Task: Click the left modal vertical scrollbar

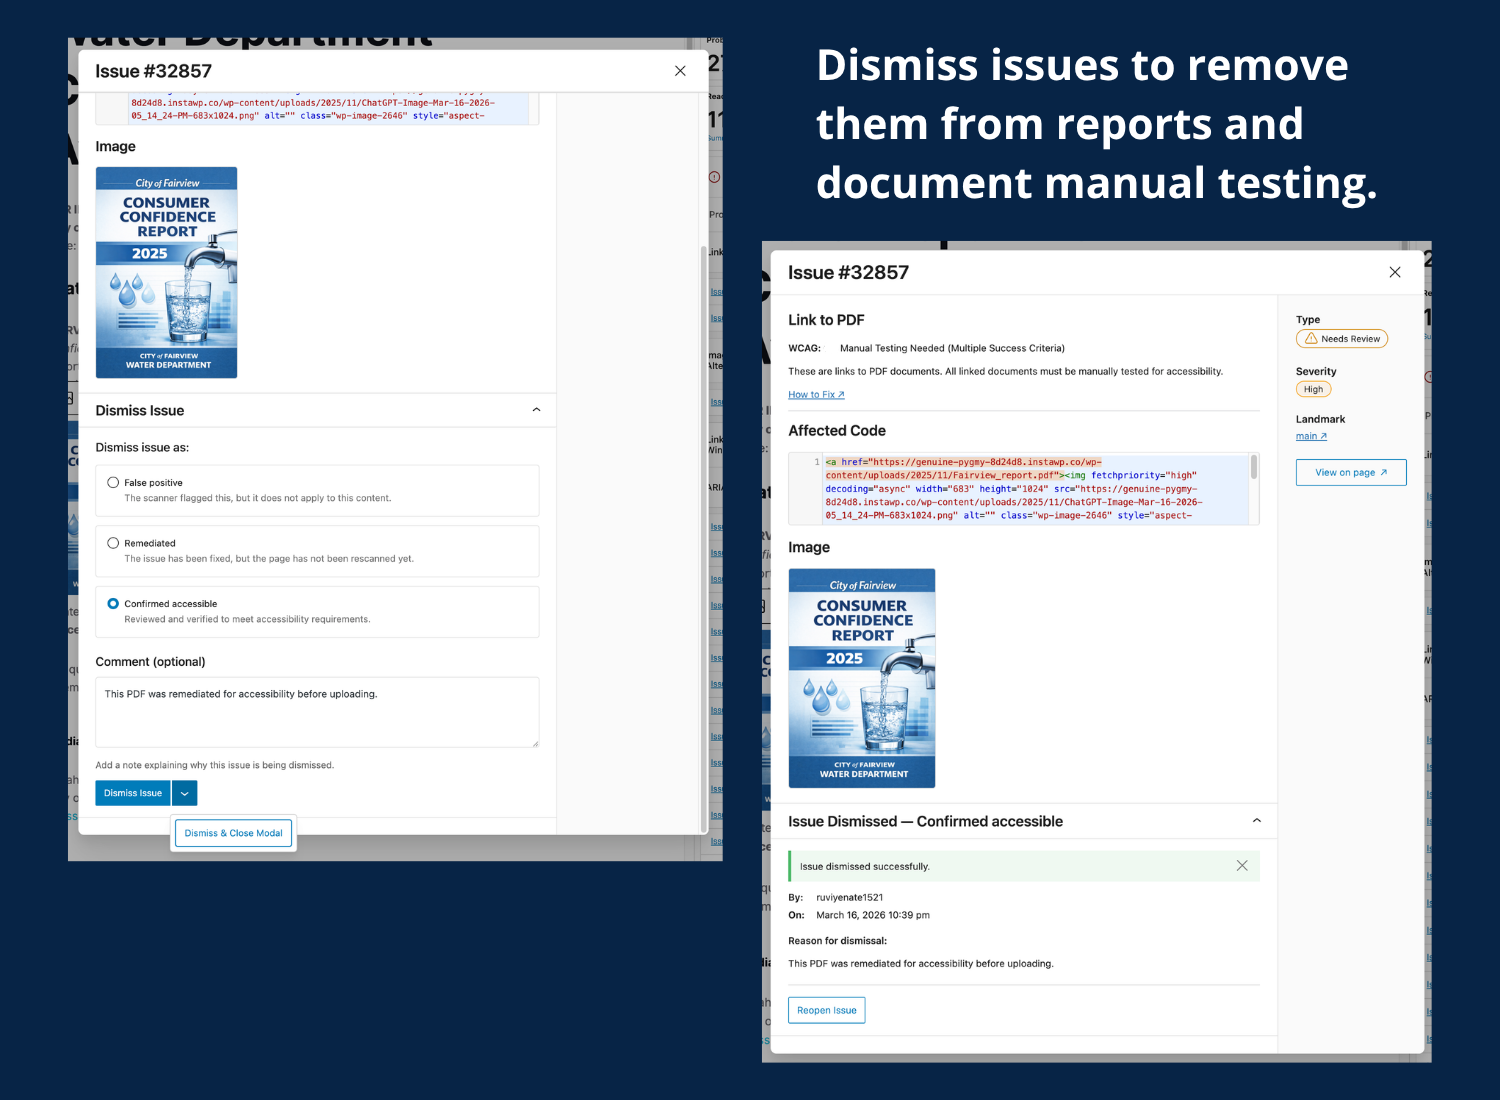Action: coord(703,538)
